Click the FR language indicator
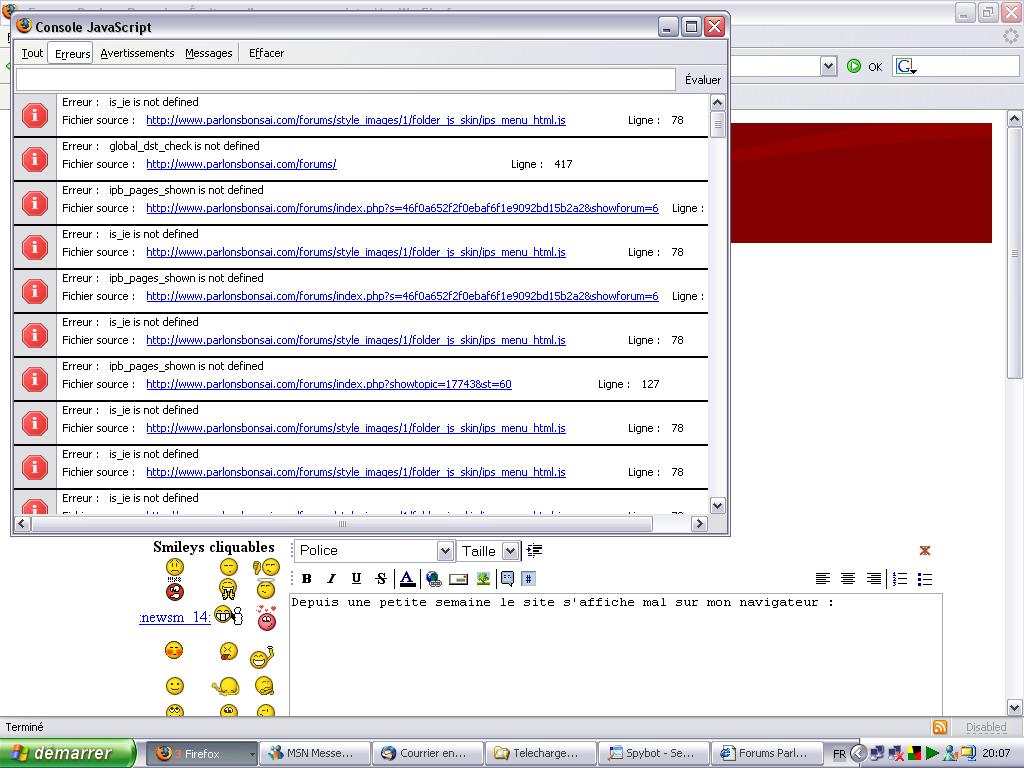This screenshot has width=1024, height=768. pyautogui.click(x=839, y=754)
